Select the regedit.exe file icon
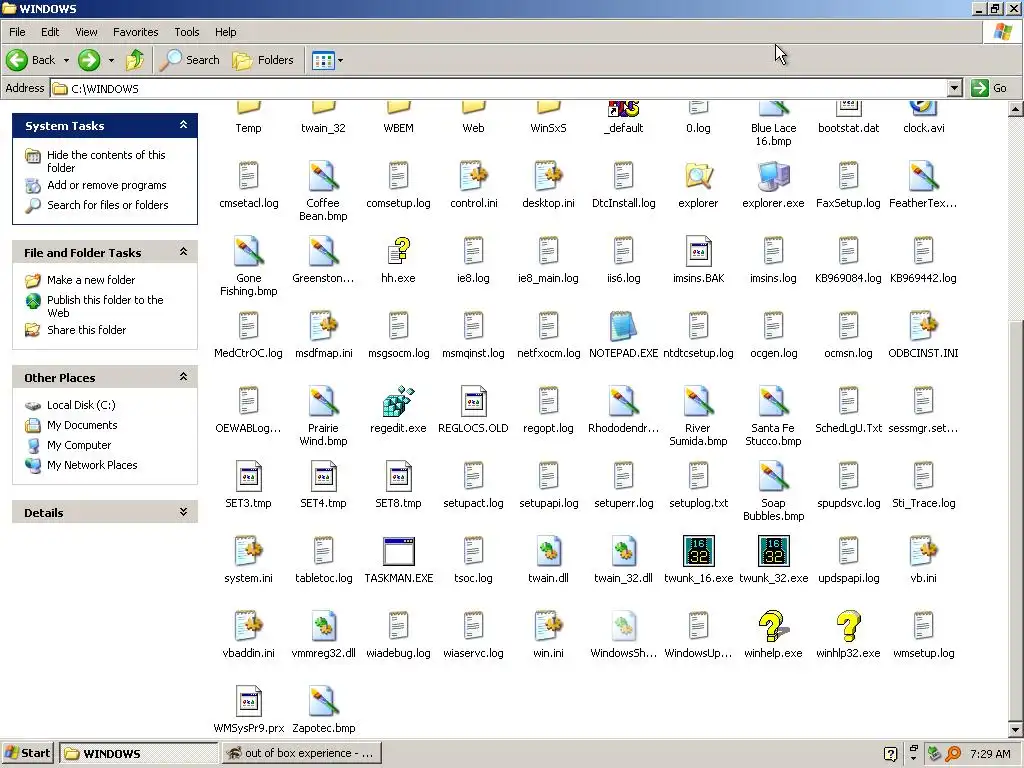The height and width of the screenshot is (768, 1024). click(x=398, y=401)
